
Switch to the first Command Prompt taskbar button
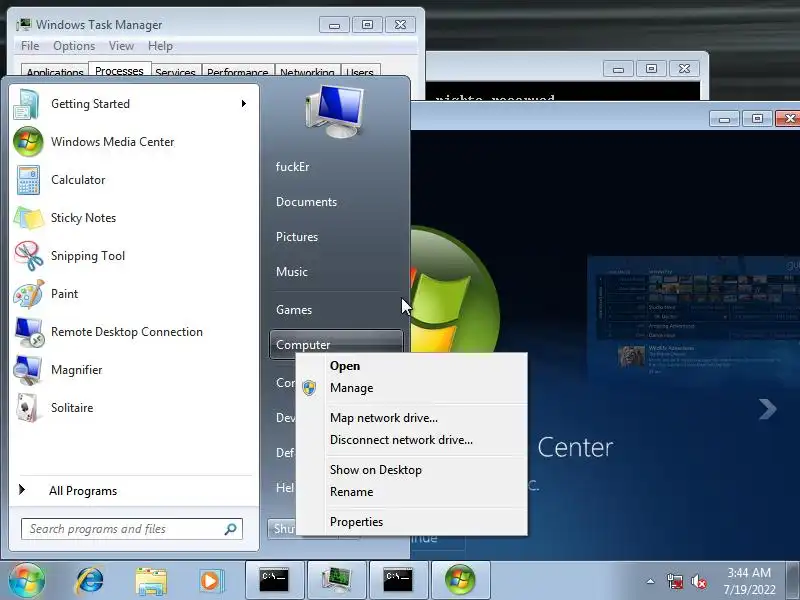pyautogui.click(x=274, y=580)
